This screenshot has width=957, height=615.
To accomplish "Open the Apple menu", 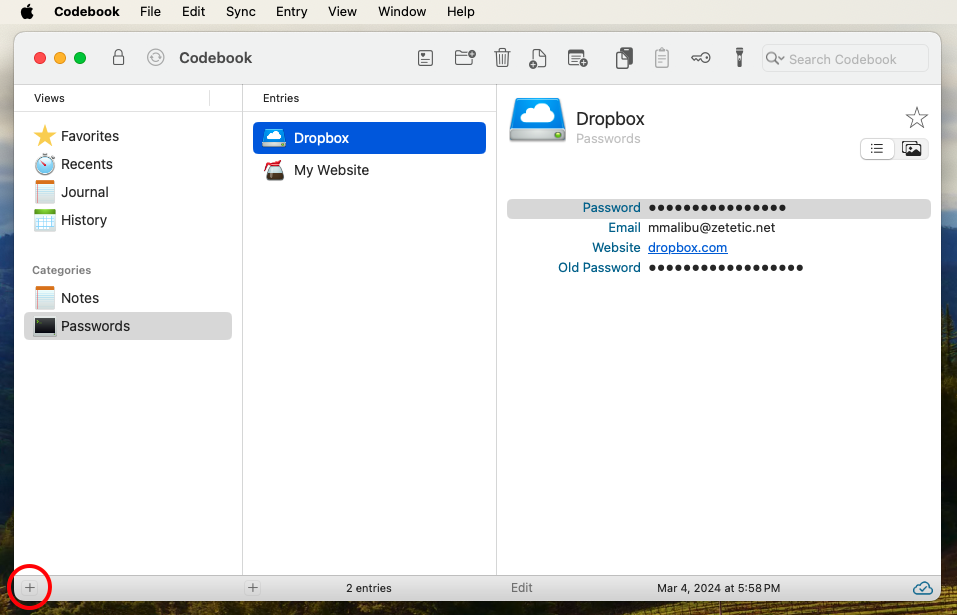I will pyautogui.click(x=27, y=12).
